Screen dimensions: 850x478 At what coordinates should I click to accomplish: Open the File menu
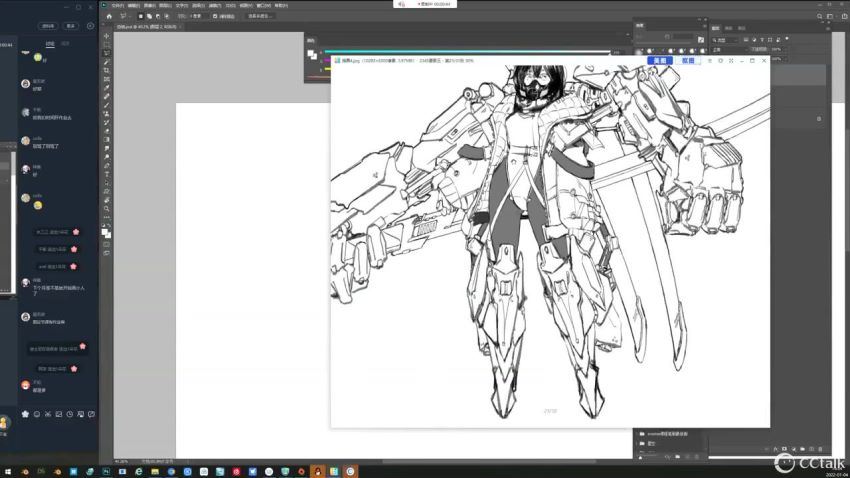click(x=118, y=5)
